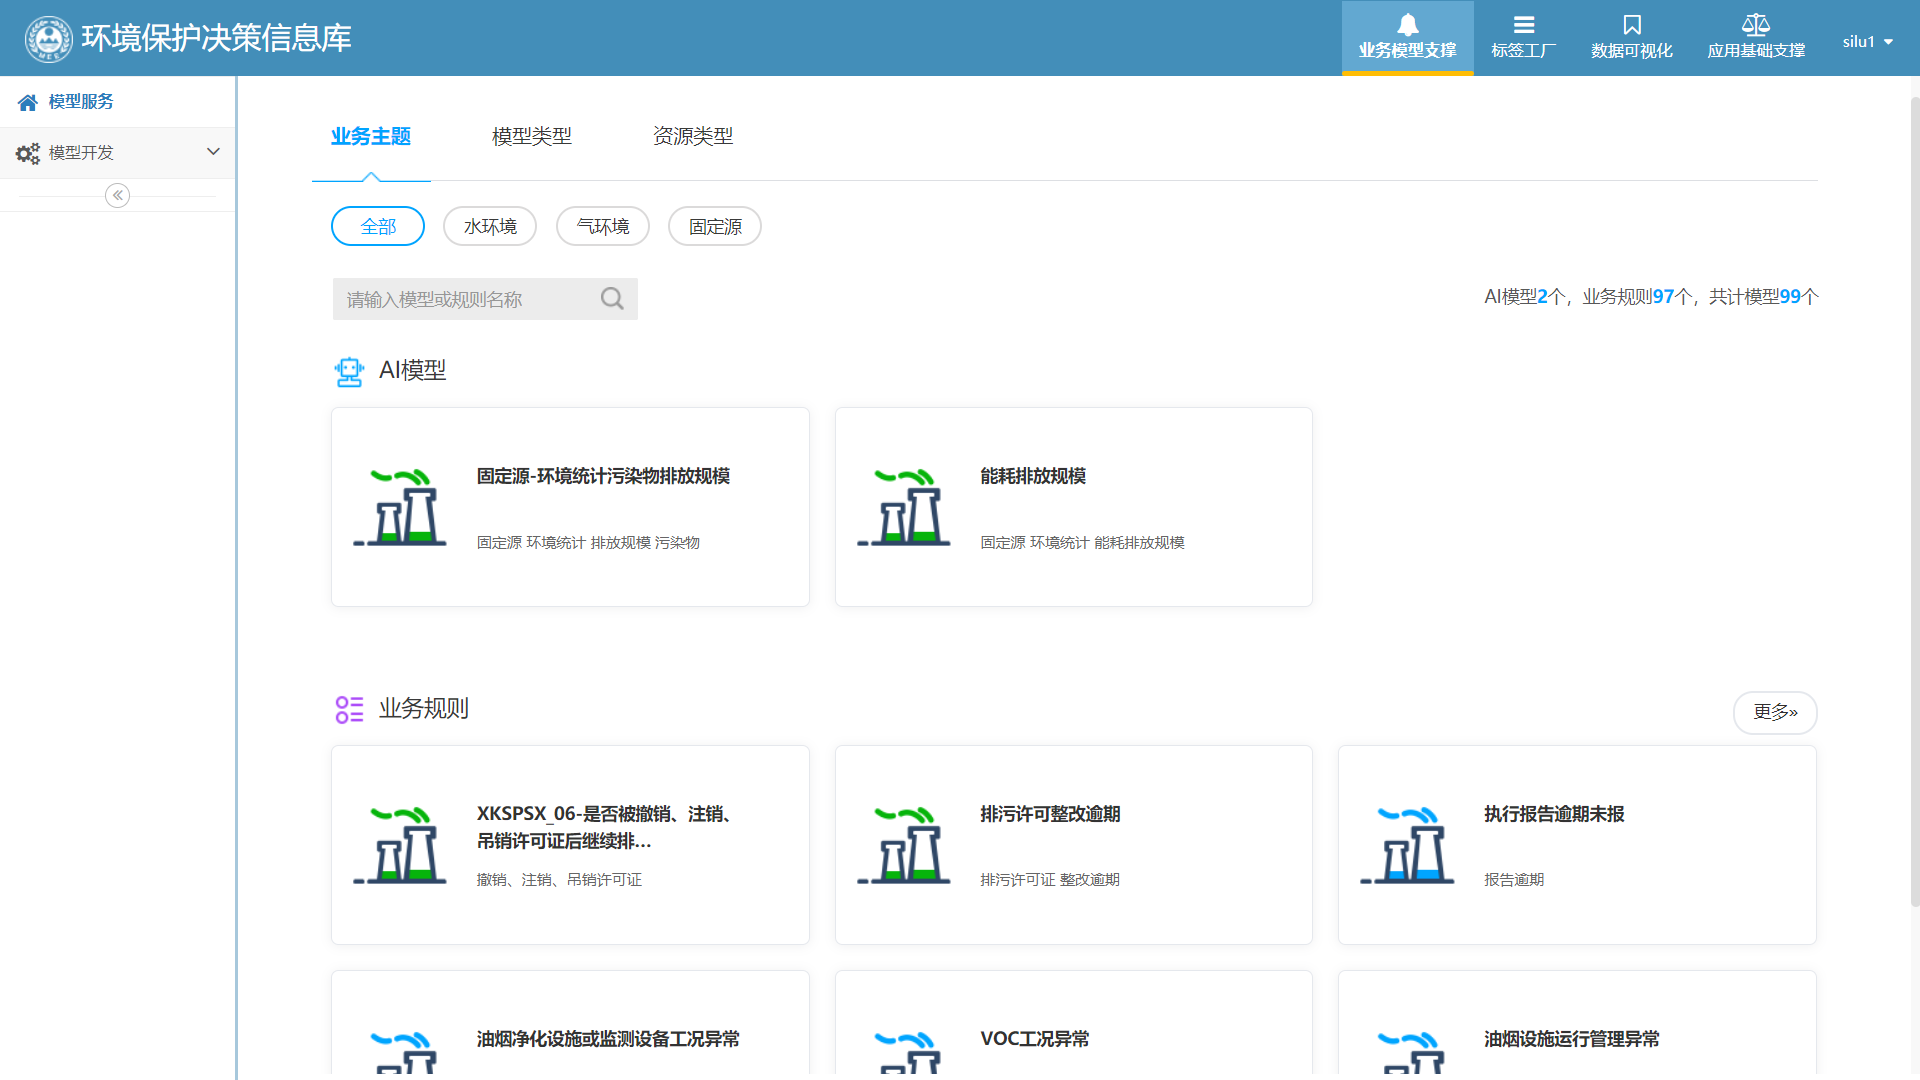Click factory icon of 油烟净化设施或监测设备工况异常 card
The height and width of the screenshot is (1080, 1920).
(404, 1053)
